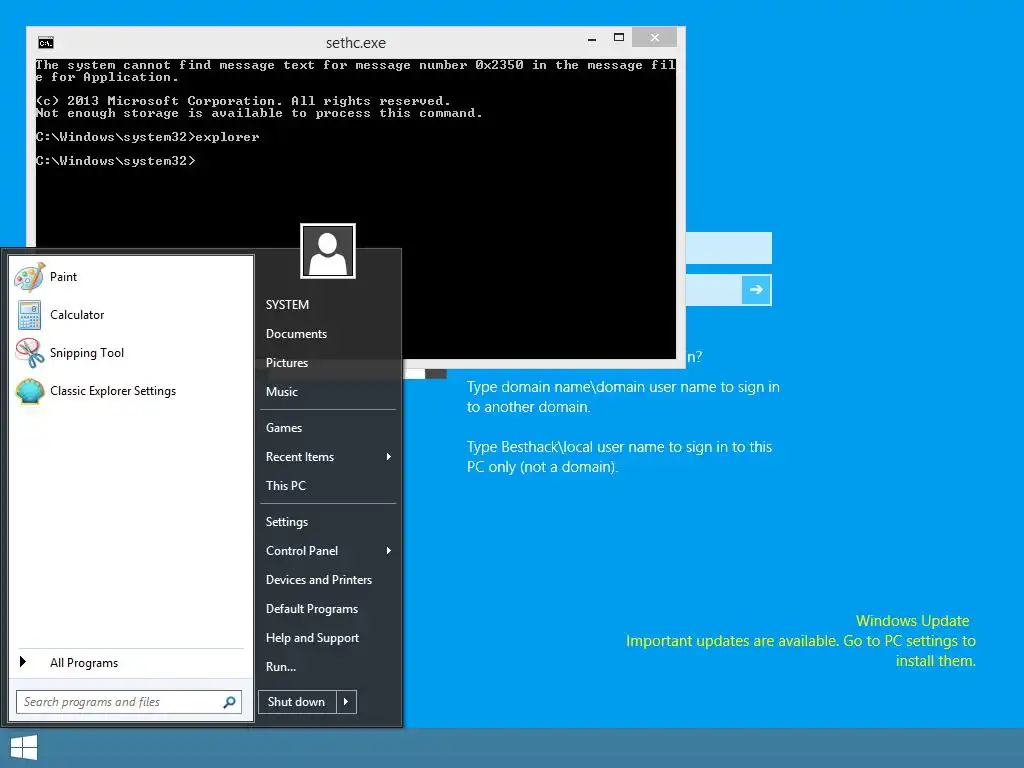Screen dimensions: 1024x768
Task: Open Classic Explorer Settings shell icon
Action: 29,391
